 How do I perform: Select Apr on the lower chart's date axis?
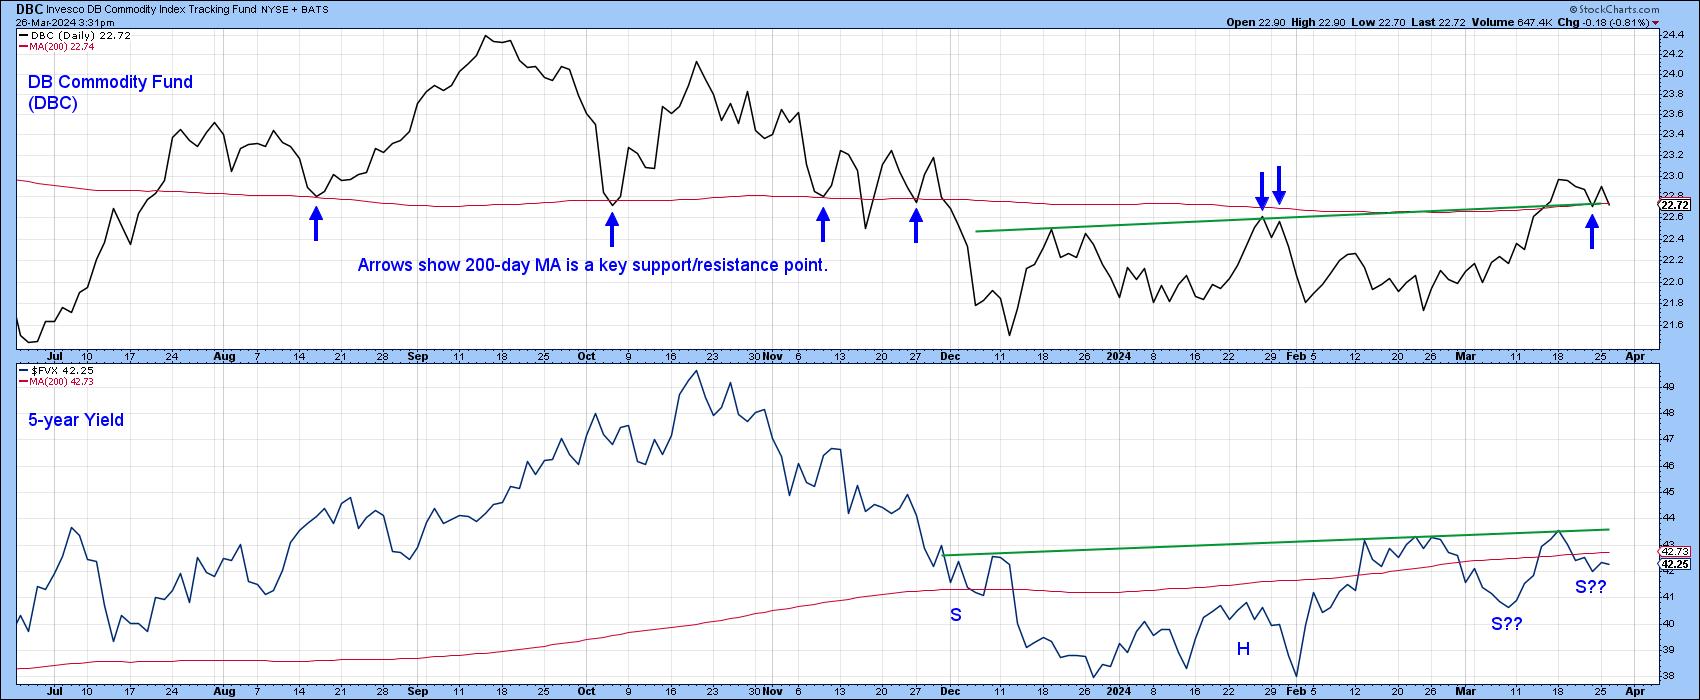click(x=1633, y=690)
